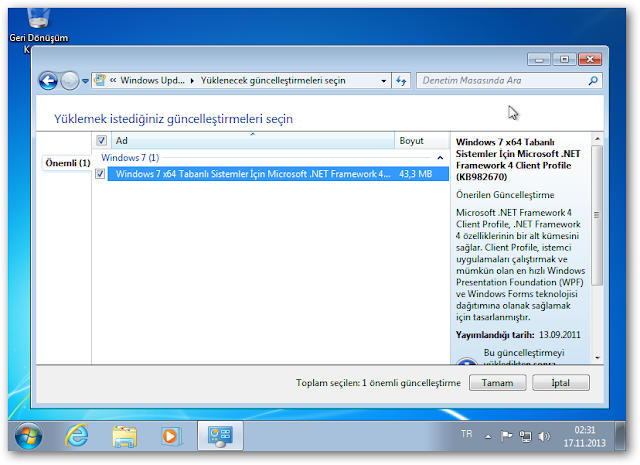Open the recent pages dropdown arrow

[x=85, y=81]
